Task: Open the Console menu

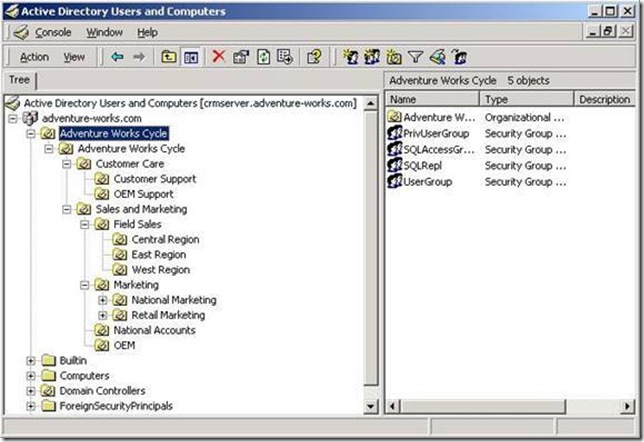Action: [53, 32]
